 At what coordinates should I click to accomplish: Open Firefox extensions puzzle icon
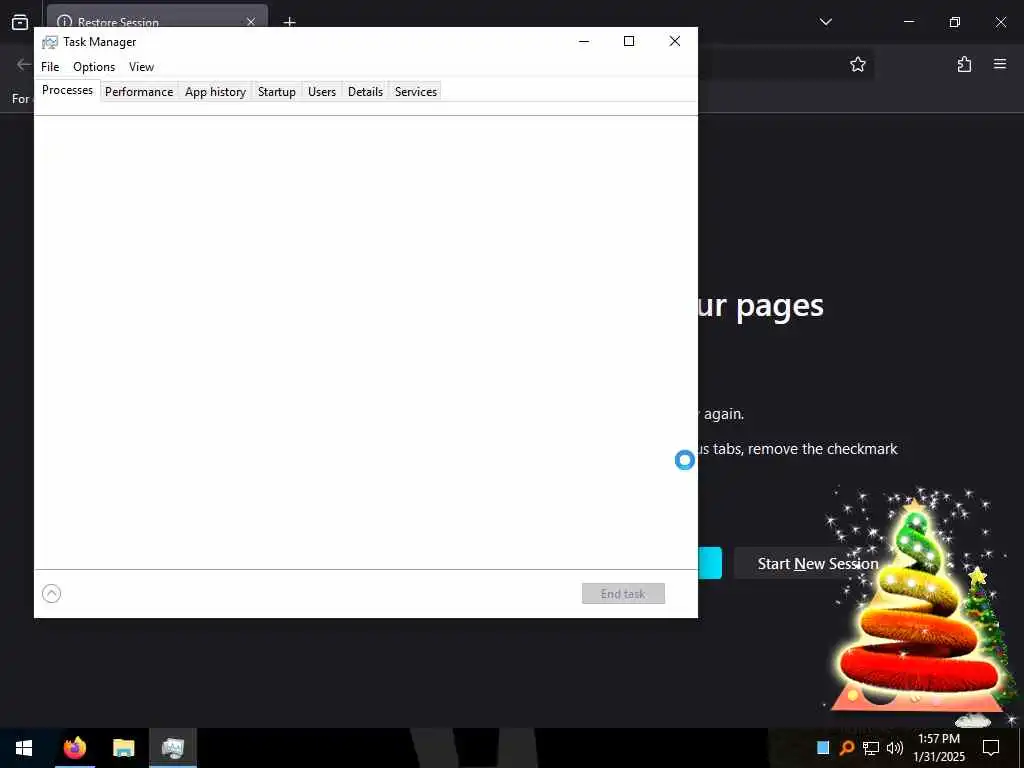[964, 64]
